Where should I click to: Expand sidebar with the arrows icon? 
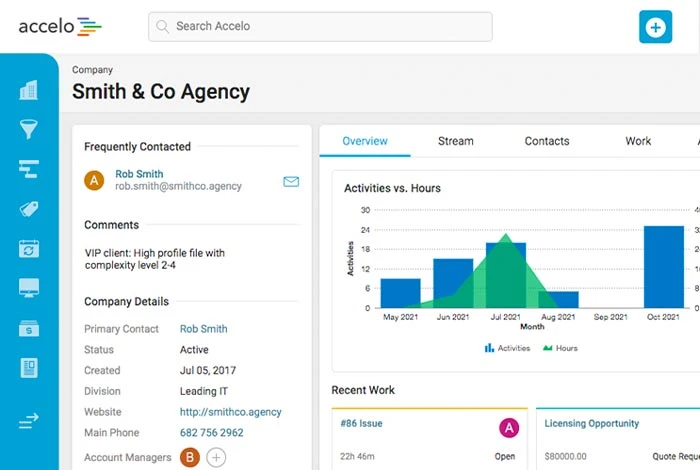click(x=29, y=420)
